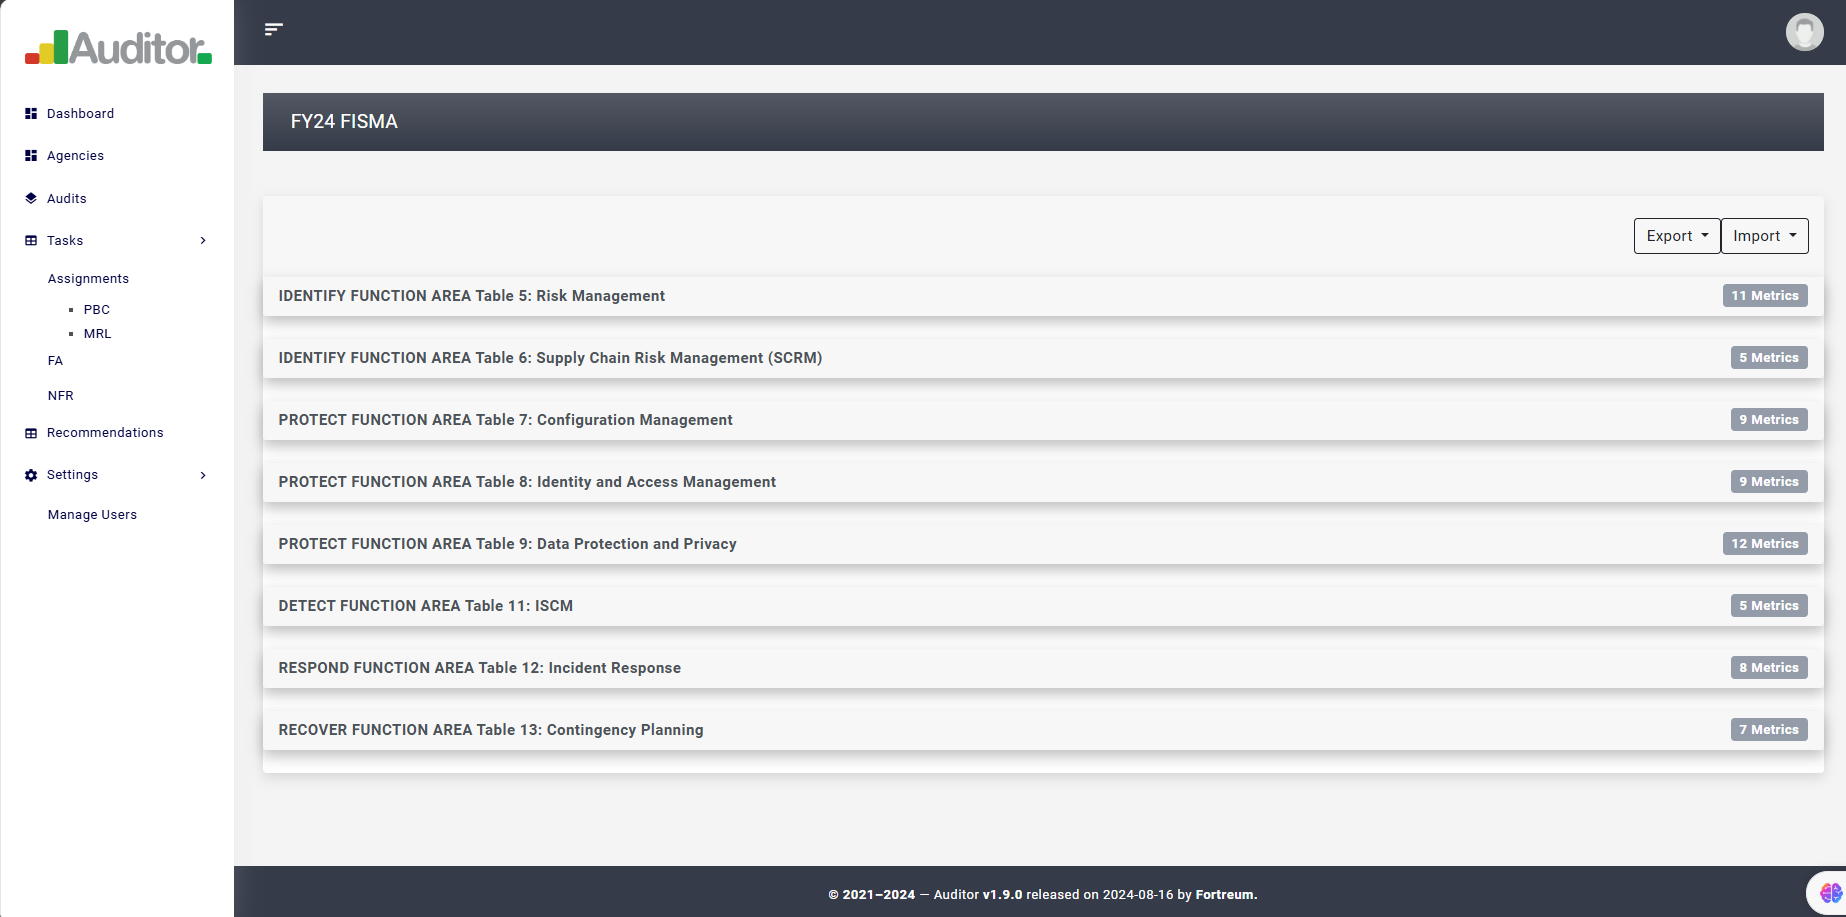
Task: Open the brain assistant icon at bottom right
Action: (x=1830, y=892)
